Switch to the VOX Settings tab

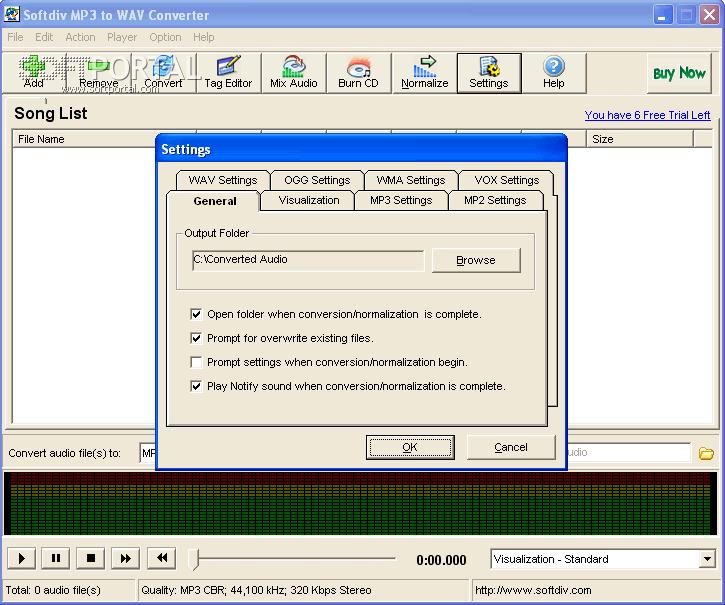[x=506, y=180]
